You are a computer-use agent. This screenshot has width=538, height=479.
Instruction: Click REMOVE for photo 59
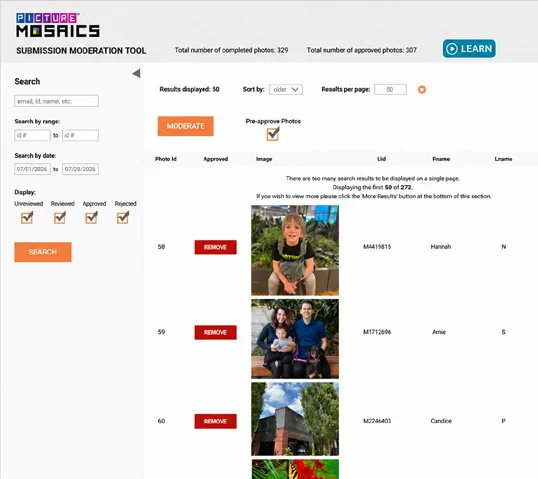point(215,332)
